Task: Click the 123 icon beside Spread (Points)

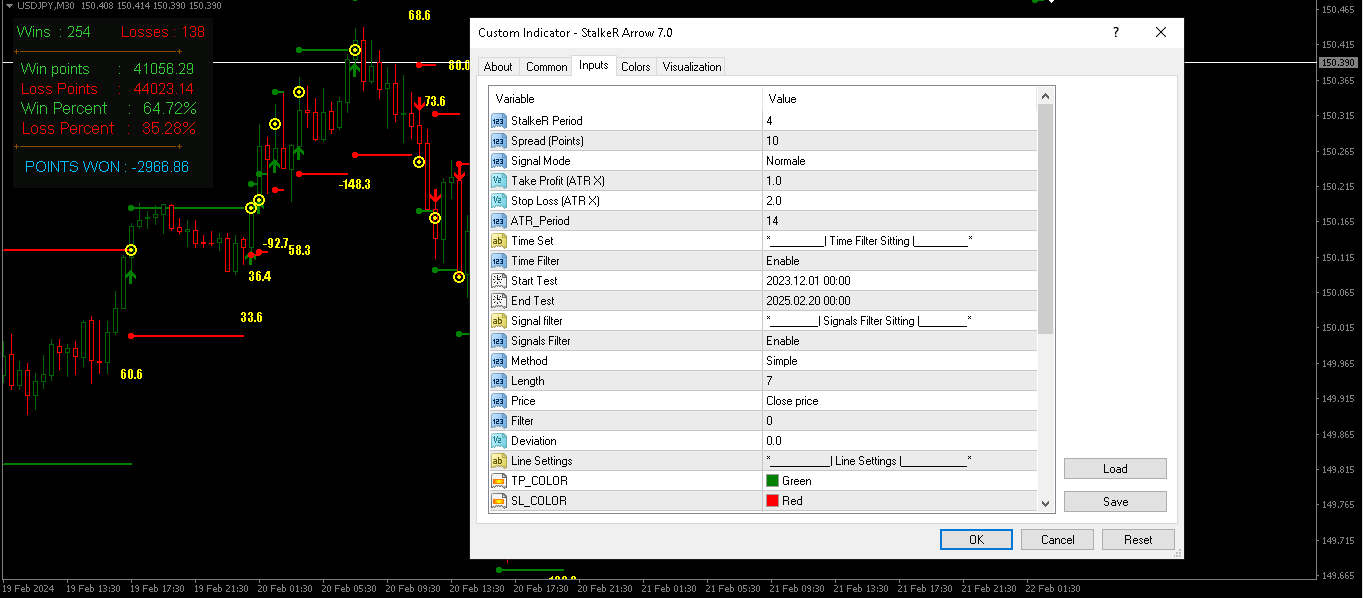Action: 498,140
